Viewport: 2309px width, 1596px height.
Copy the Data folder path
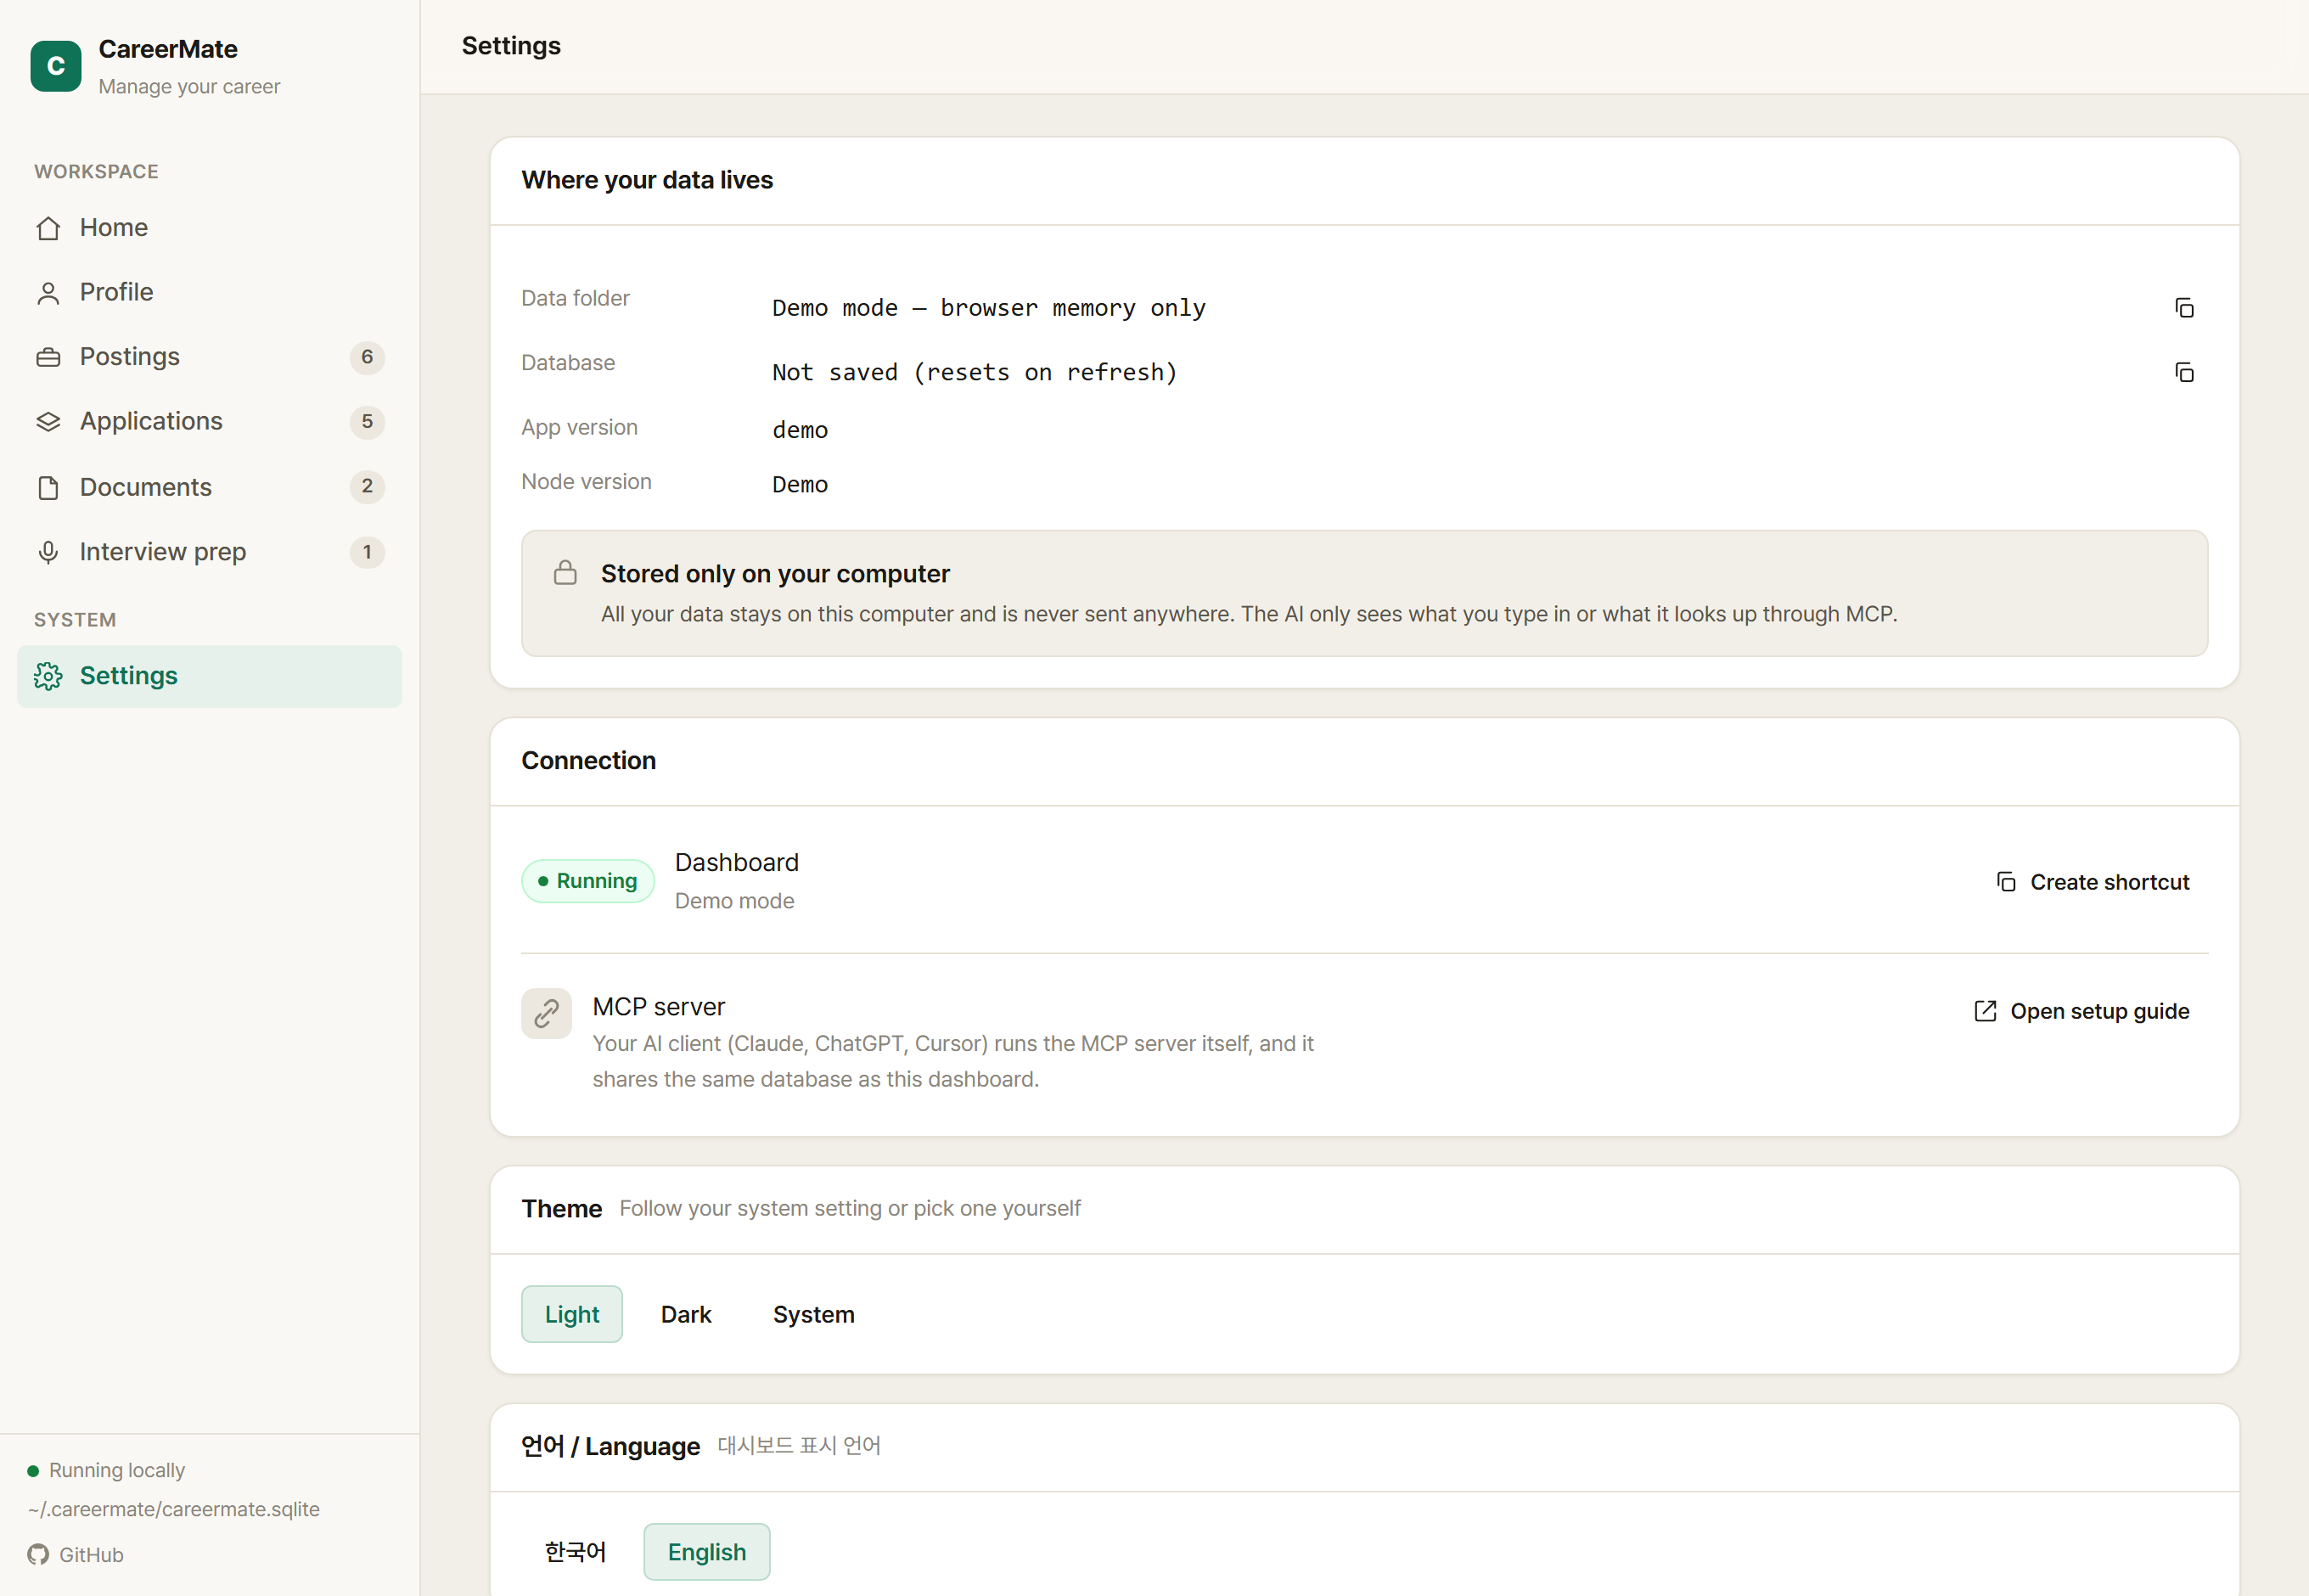tap(2184, 308)
